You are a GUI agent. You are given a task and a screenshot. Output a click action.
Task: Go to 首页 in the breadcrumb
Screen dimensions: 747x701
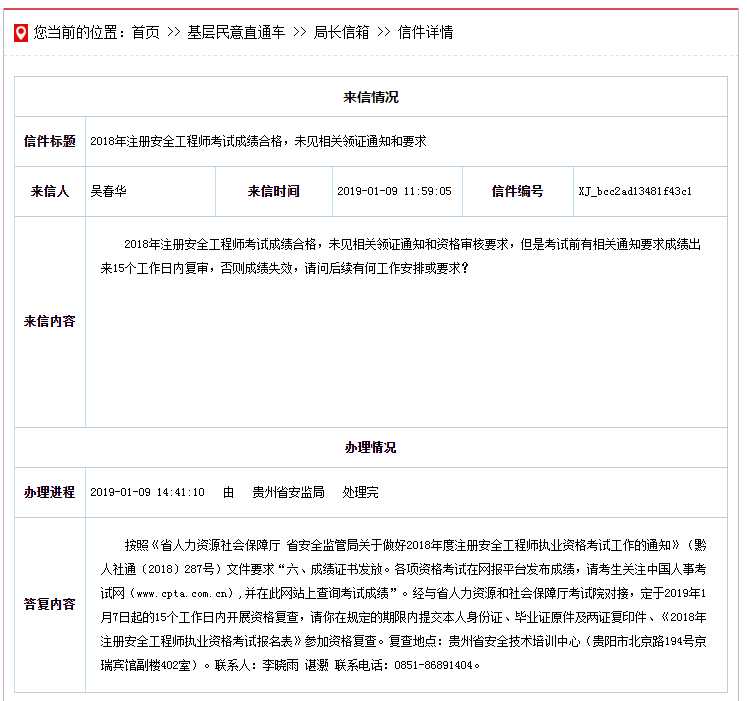pos(146,32)
